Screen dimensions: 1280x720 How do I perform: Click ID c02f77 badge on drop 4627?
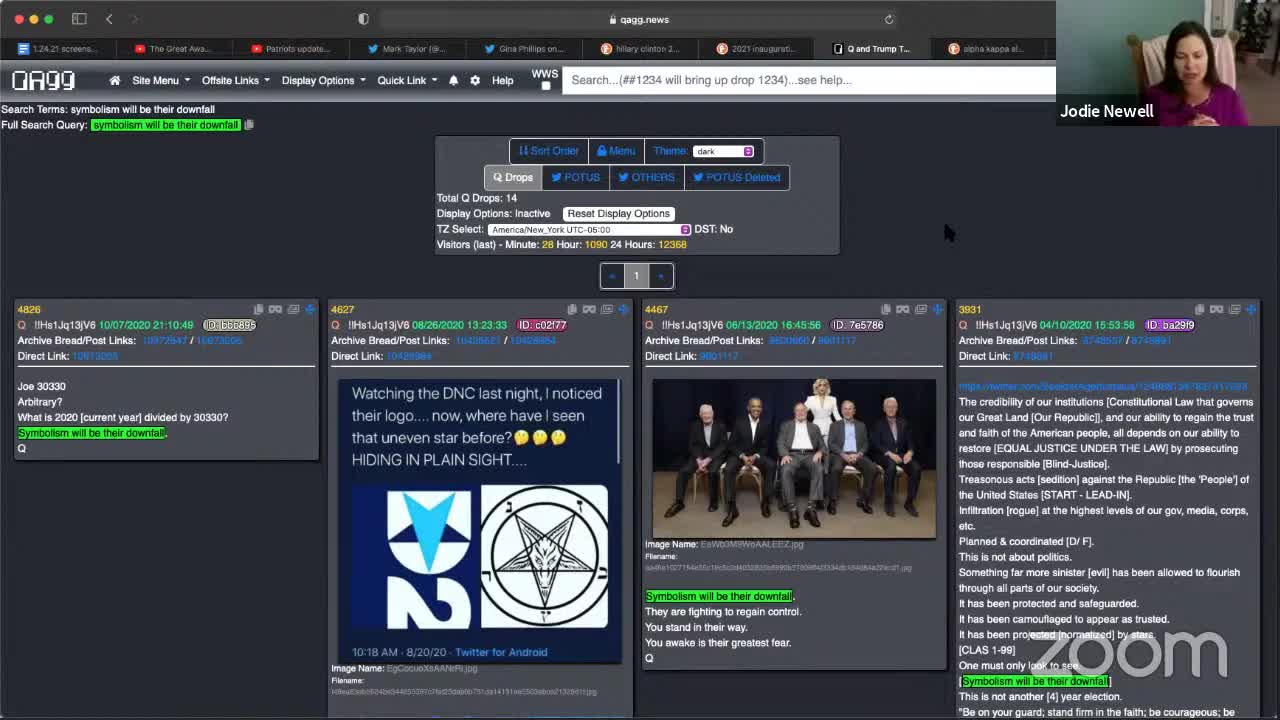(543, 325)
